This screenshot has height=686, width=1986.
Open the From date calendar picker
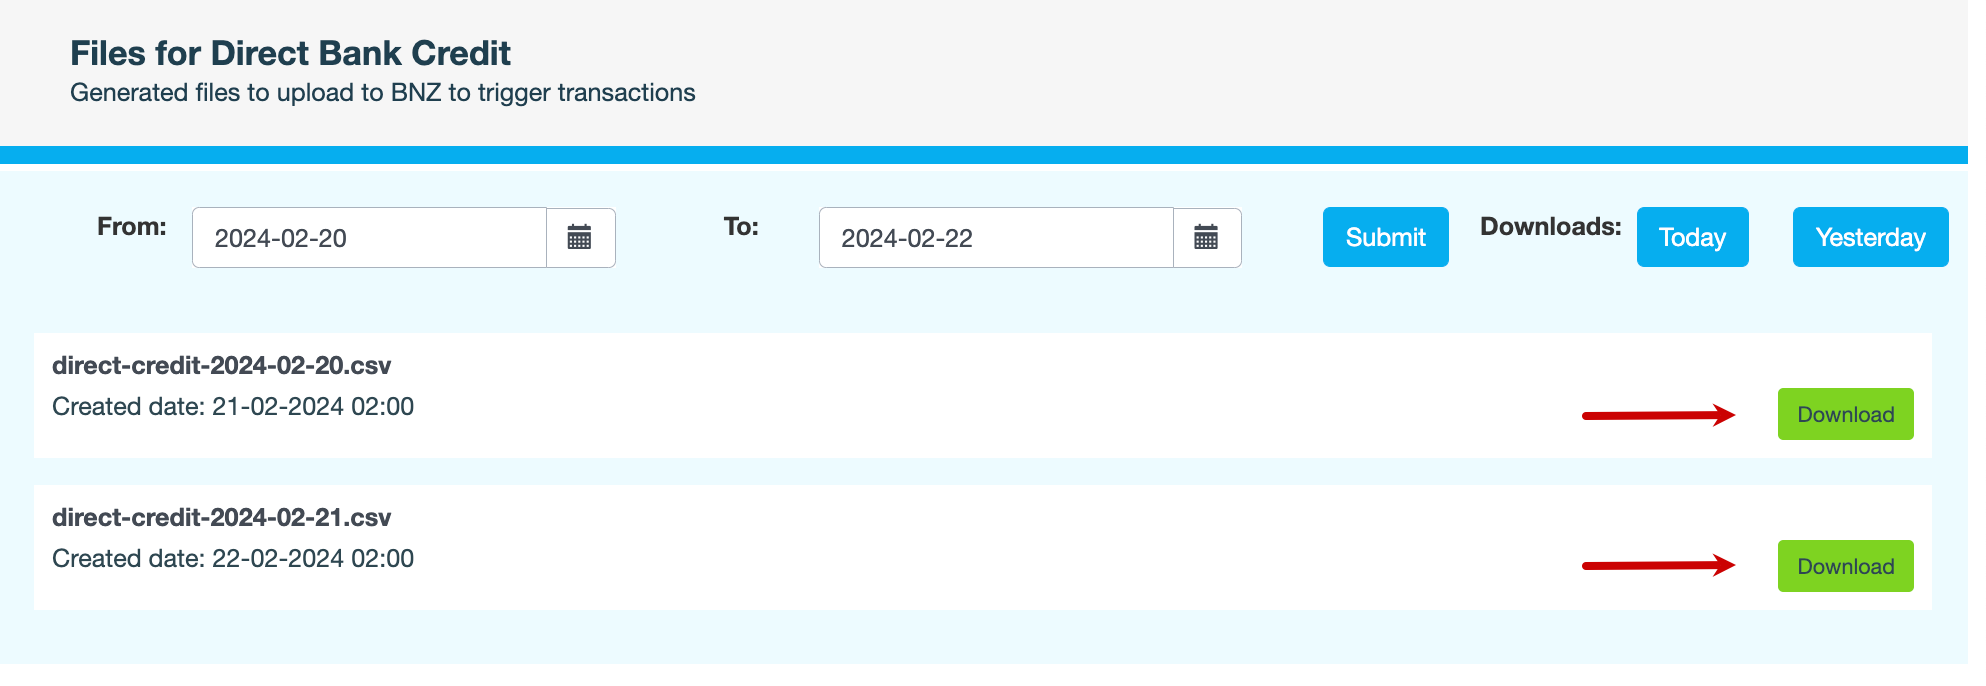coord(580,238)
